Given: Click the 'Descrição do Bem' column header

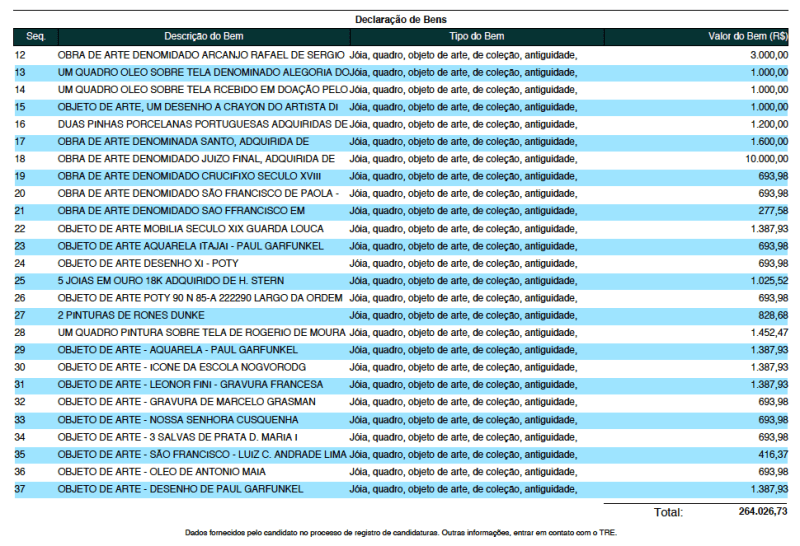Looking at the screenshot, I should coord(203,37).
